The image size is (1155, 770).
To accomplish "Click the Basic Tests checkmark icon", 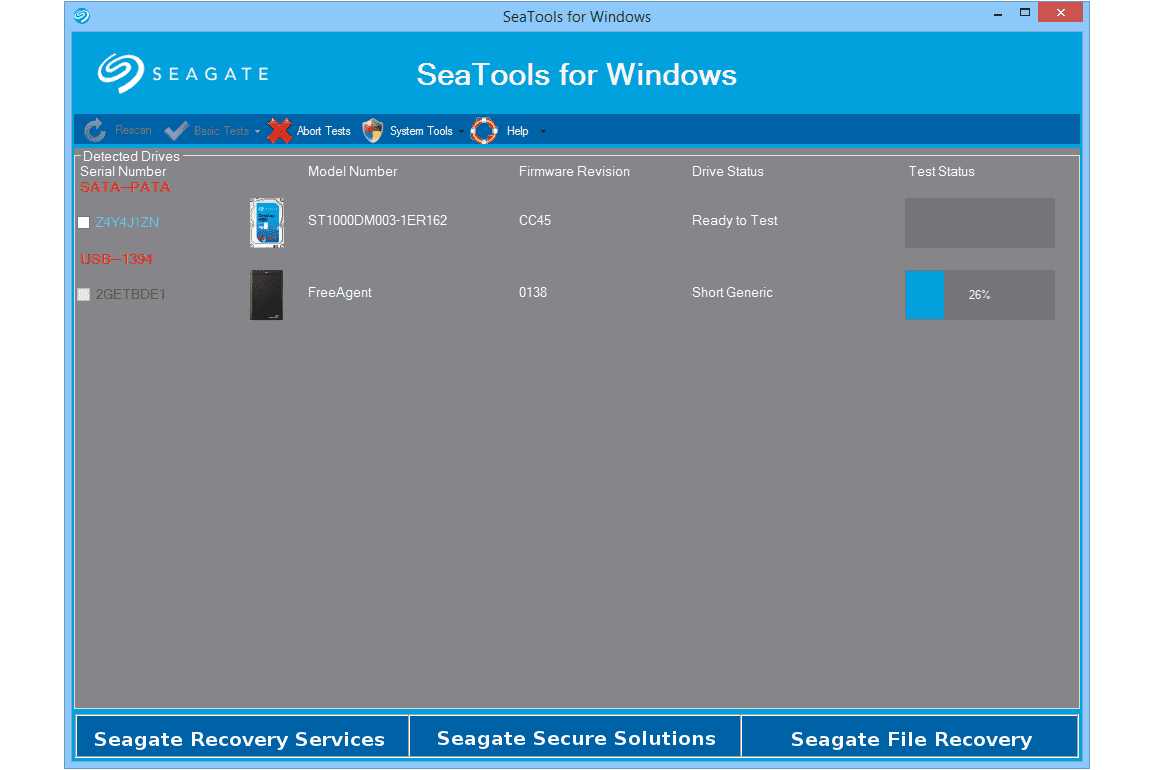I will 177,131.
